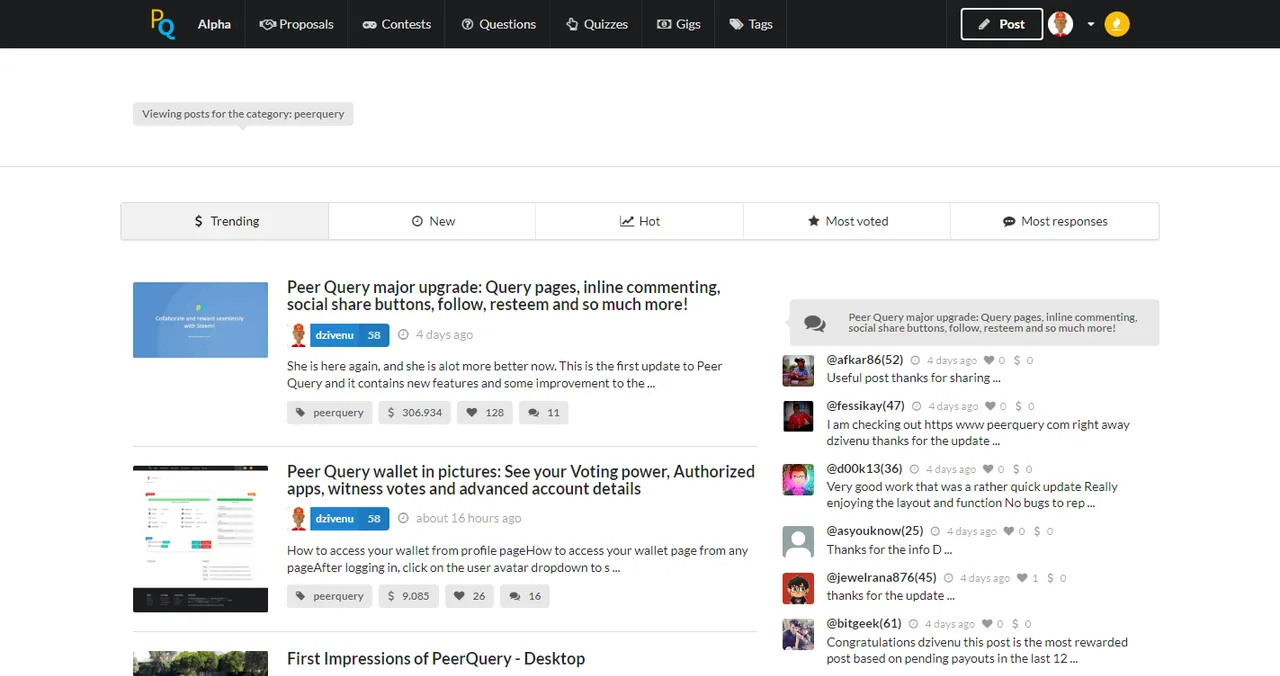Like the comment by @fessikay
The height and width of the screenshot is (676, 1280).
tap(991, 406)
